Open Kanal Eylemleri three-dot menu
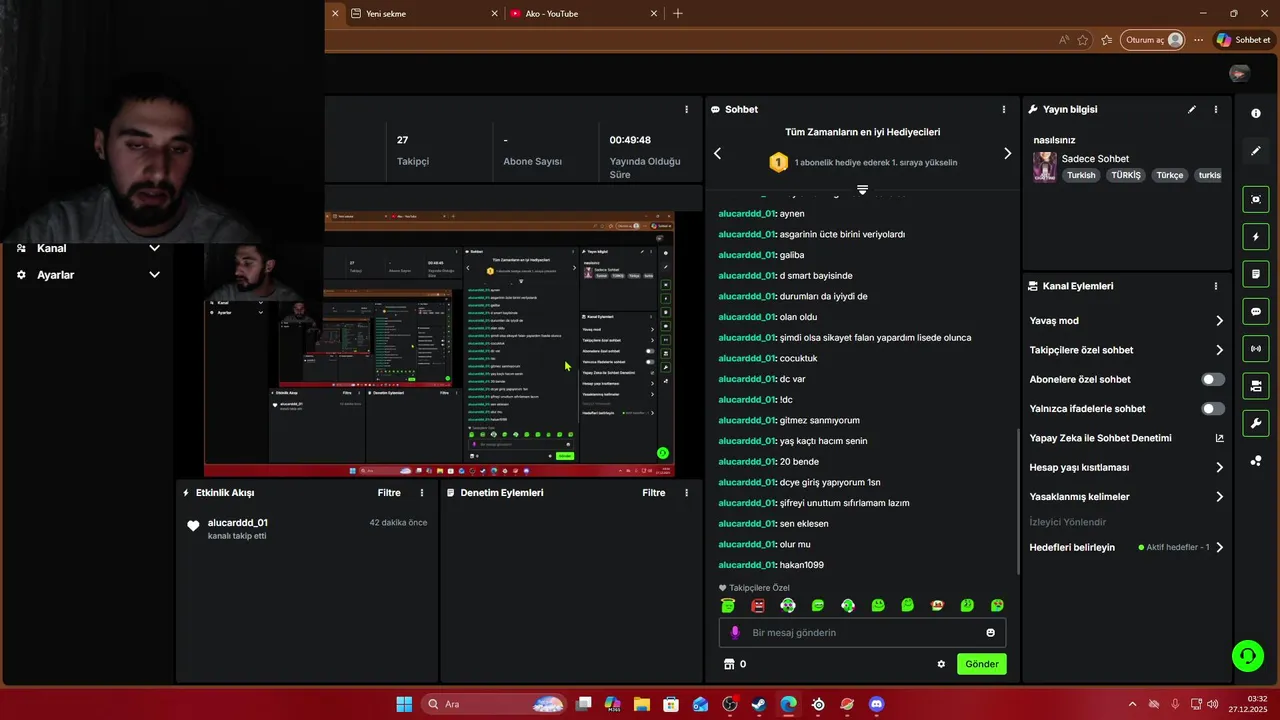The image size is (1280, 720). click(x=1216, y=286)
